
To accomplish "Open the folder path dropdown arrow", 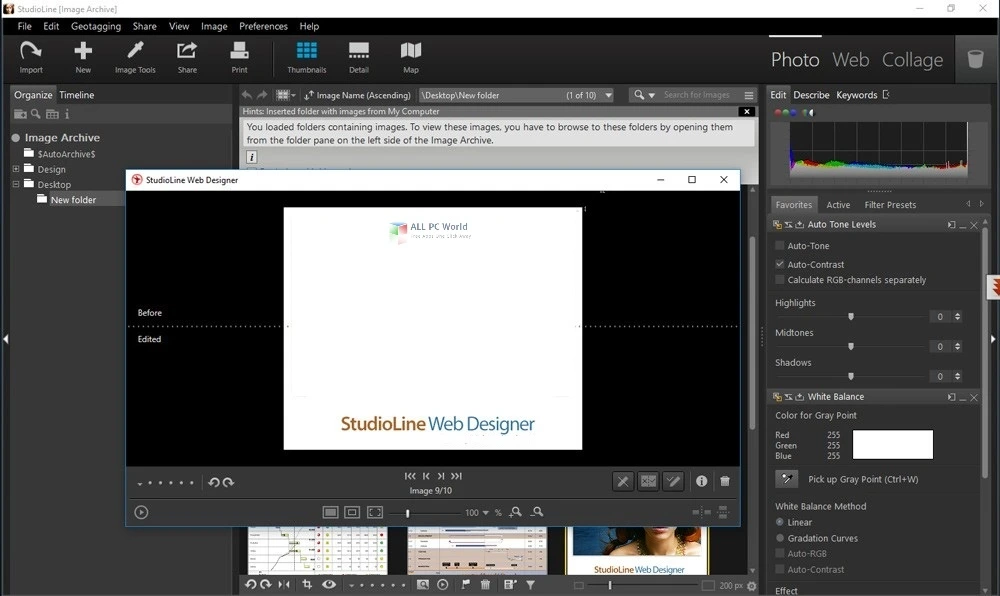I will point(608,95).
